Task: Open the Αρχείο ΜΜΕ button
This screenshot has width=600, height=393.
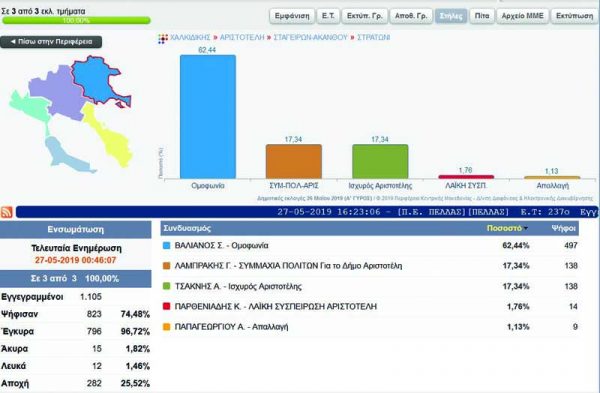Action: tap(522, 16)
